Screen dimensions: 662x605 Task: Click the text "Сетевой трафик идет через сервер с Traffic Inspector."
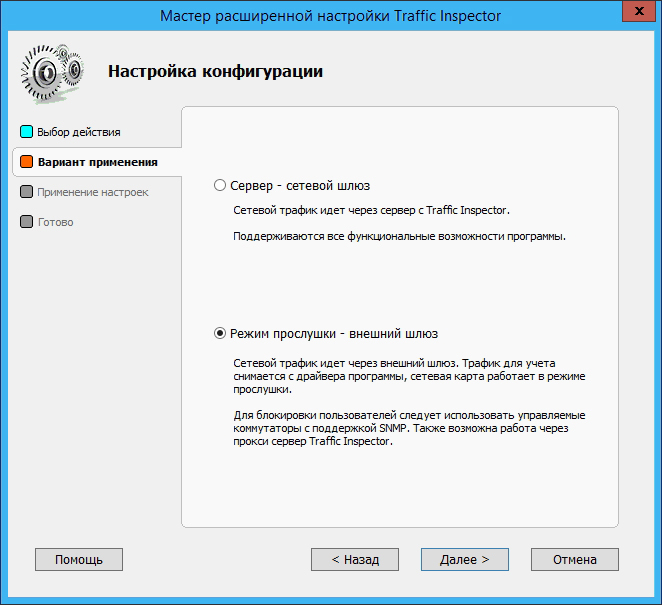point(372,210)
